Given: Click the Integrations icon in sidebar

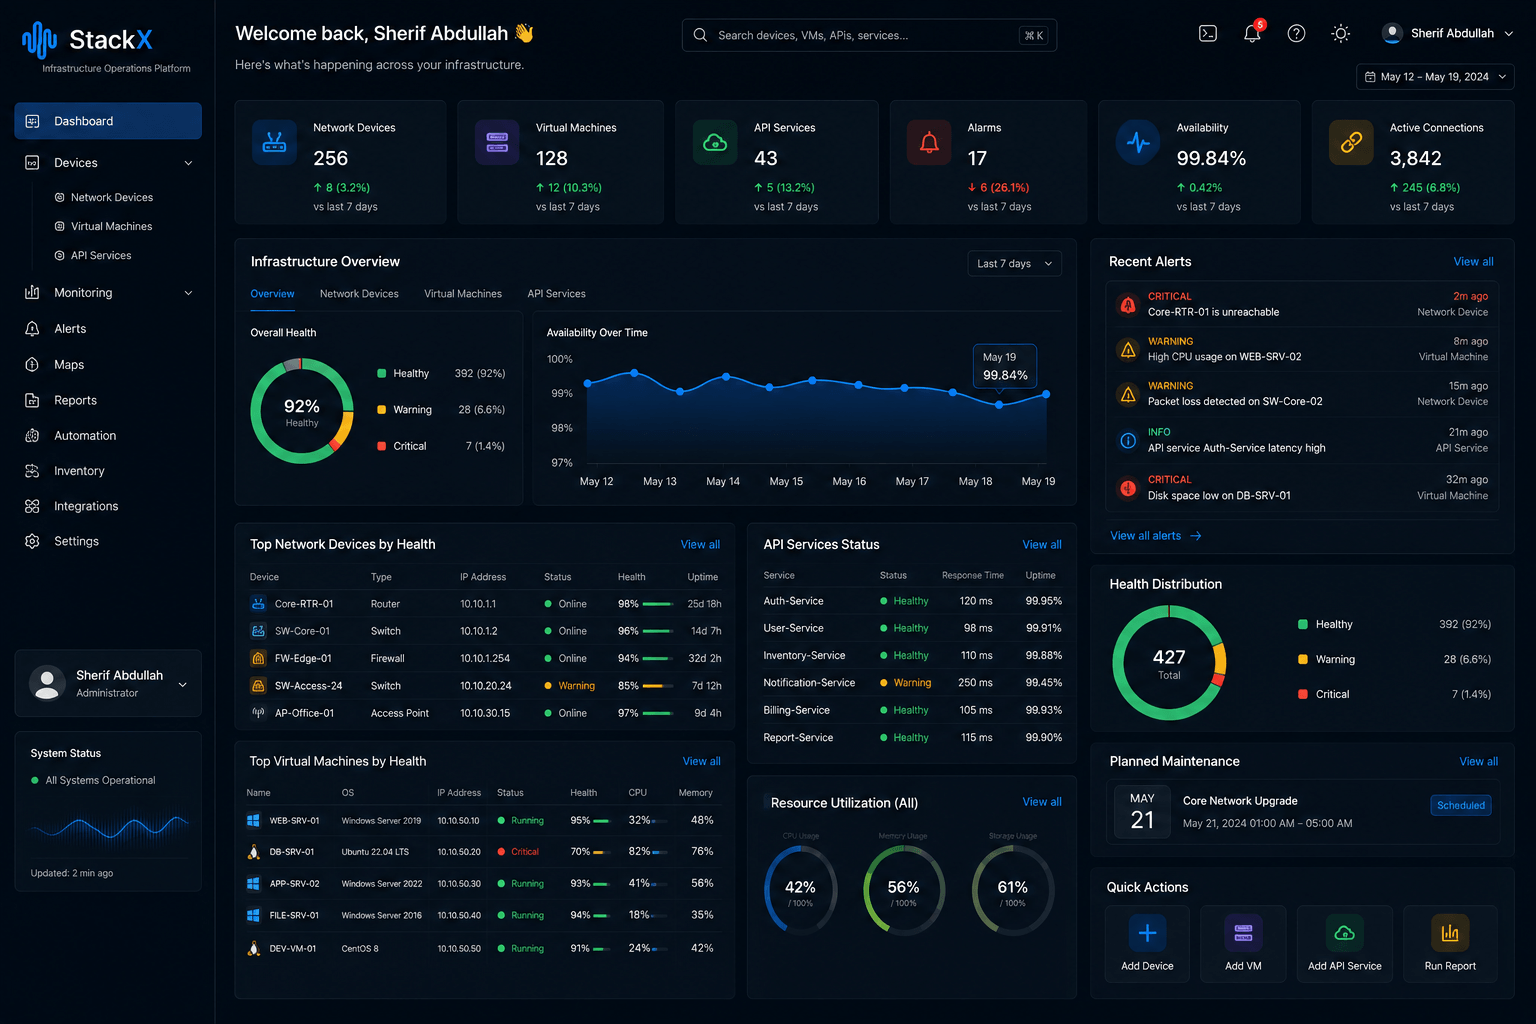Looking at the screenshot, I should click(x=32, y=506).
